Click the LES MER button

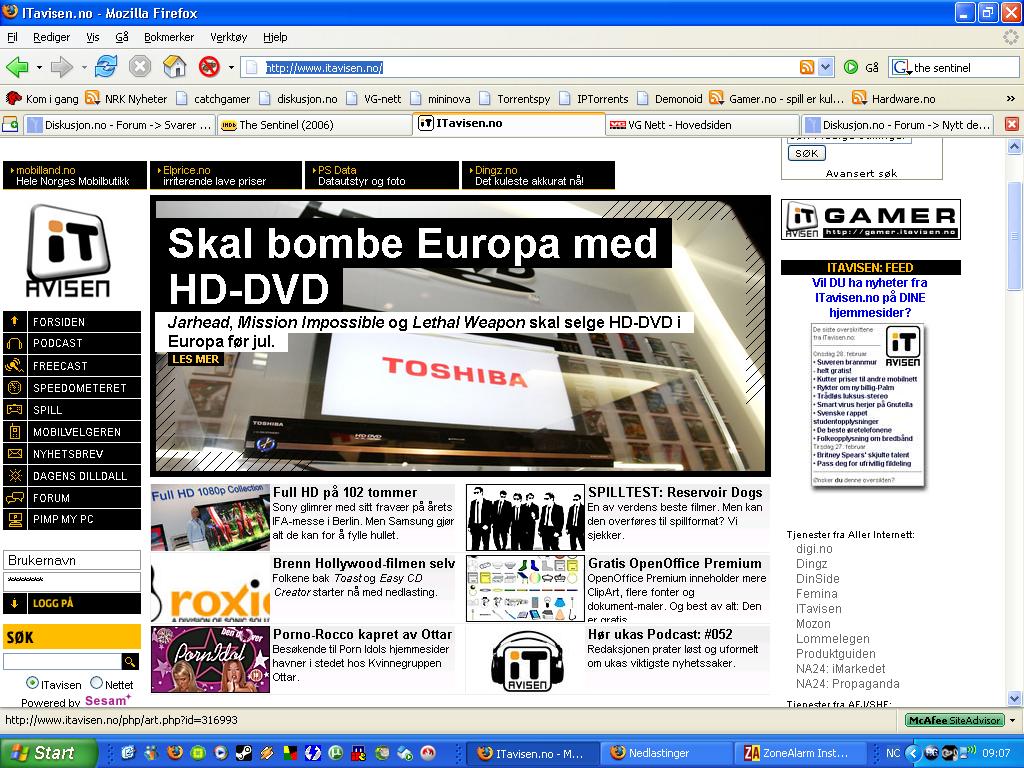click(195, 359)
